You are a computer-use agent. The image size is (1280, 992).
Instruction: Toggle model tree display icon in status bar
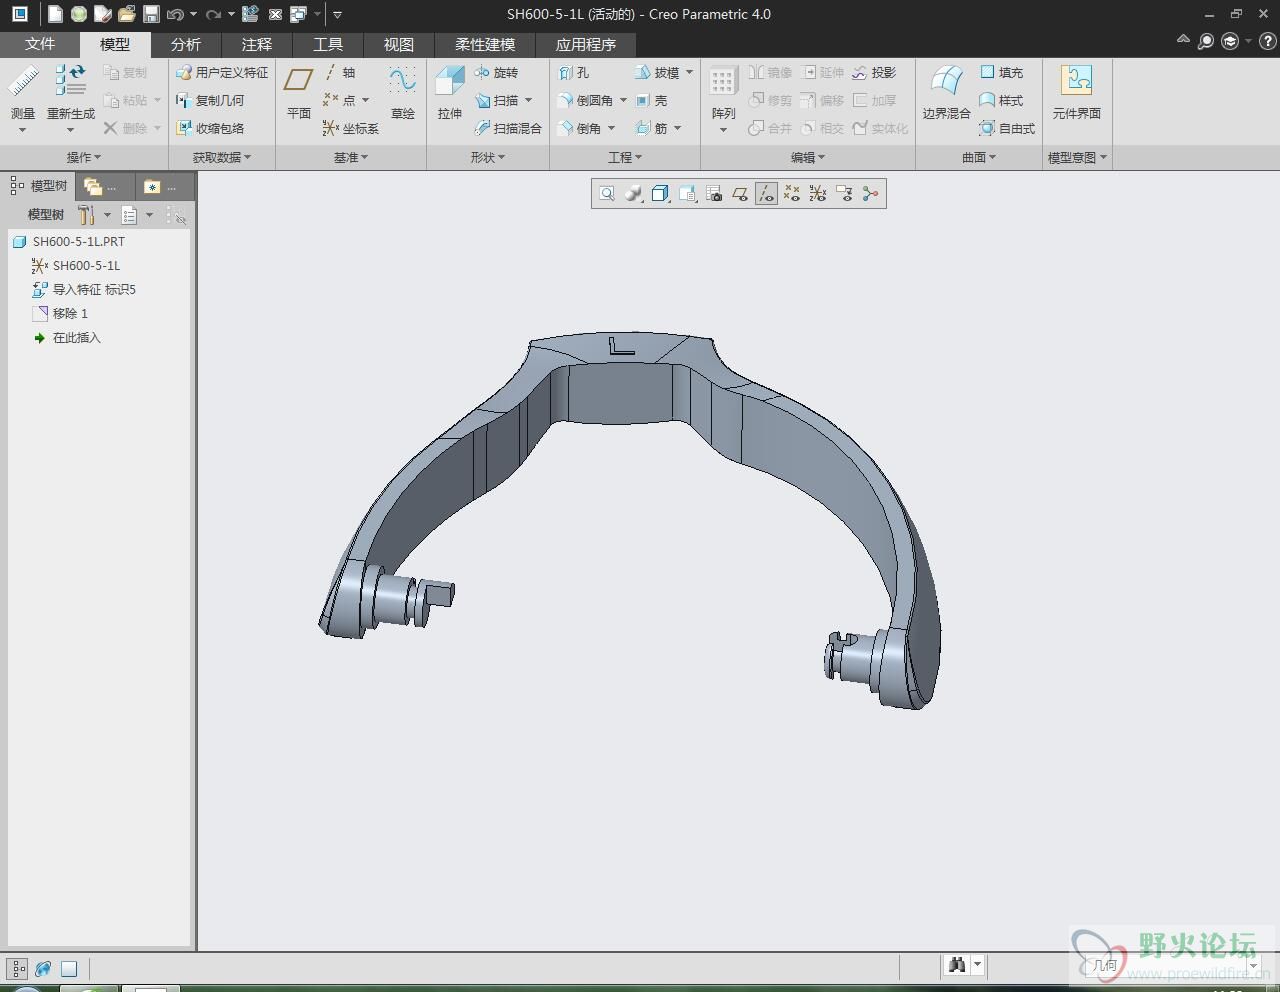pyautogui.click(x=18, y=968)
